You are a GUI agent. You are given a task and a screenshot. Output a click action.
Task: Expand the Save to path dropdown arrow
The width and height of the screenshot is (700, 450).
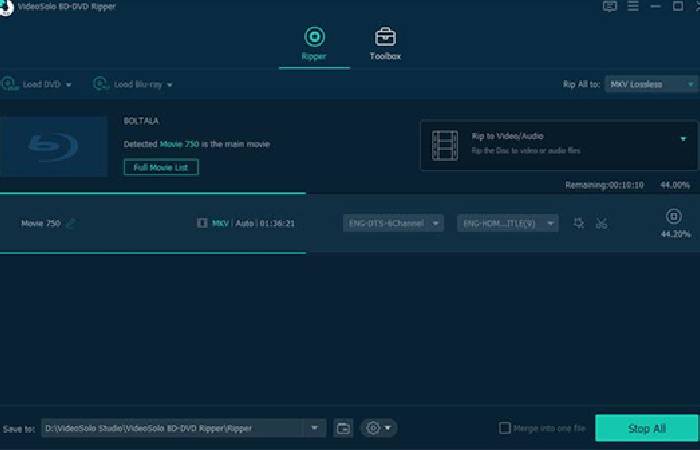point(315,428)
